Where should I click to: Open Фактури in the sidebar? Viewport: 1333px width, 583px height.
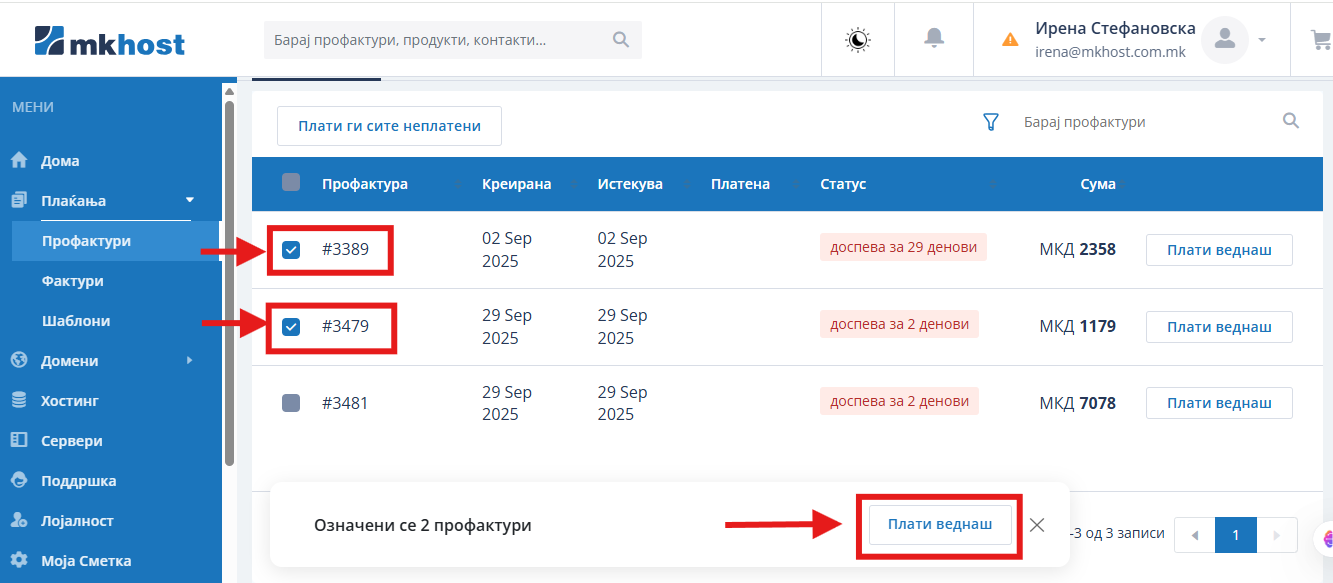tap(72, 281)
